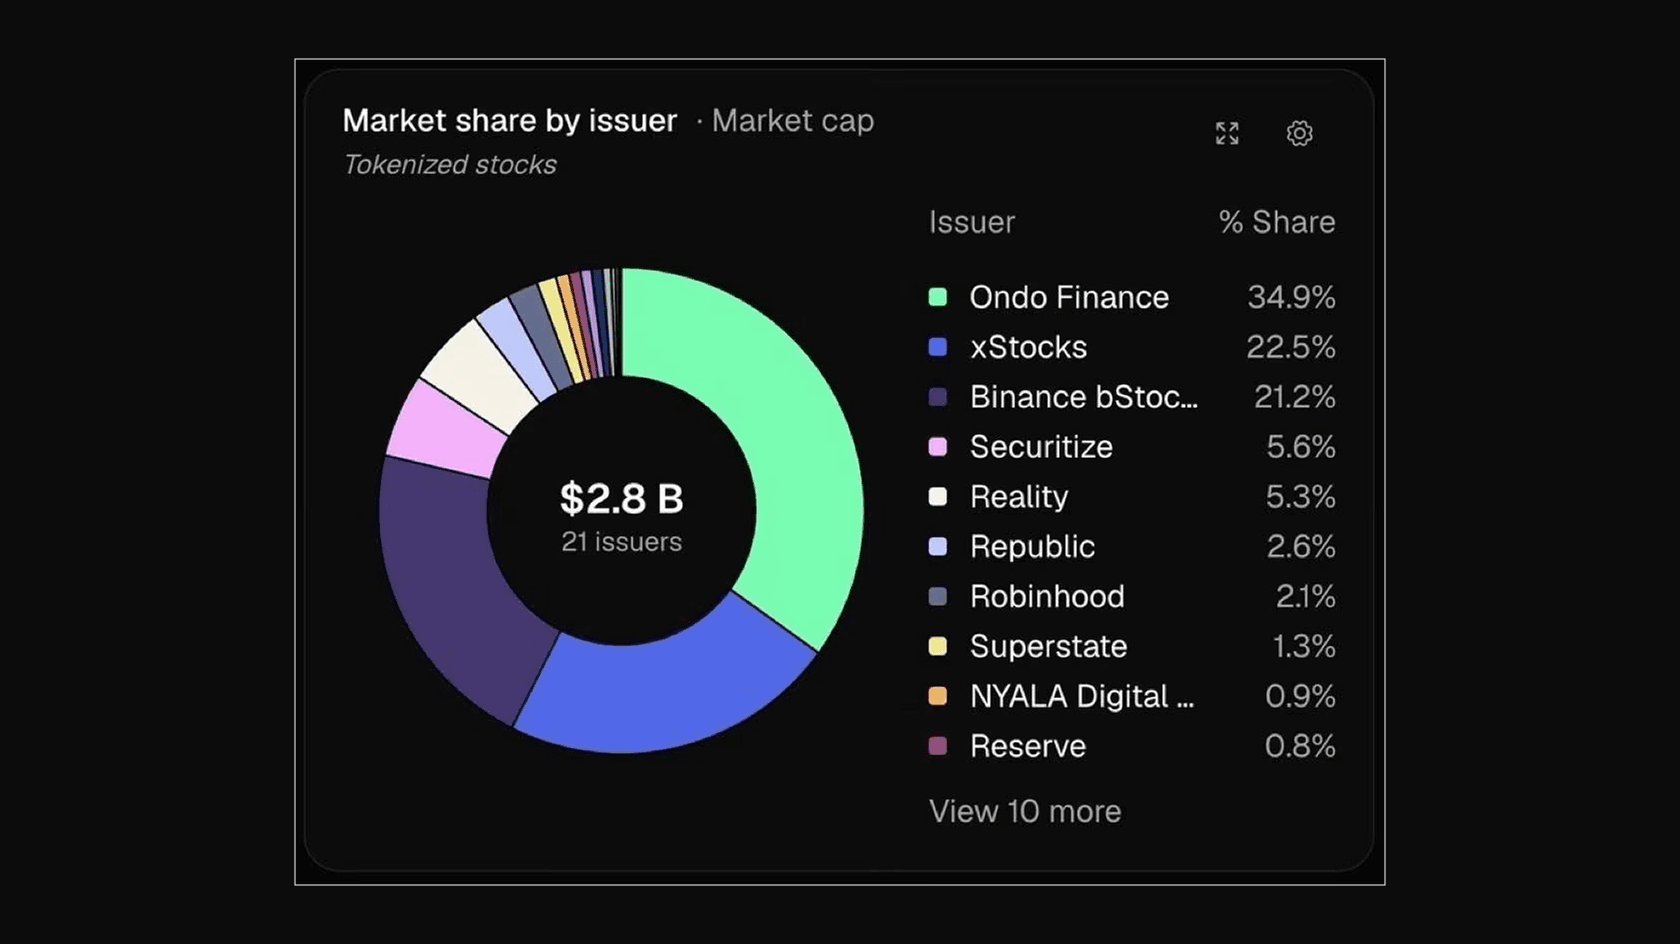1680x944 pixels.
Task: Click the 0.9% share value
Action: [x=1300, y=696]
